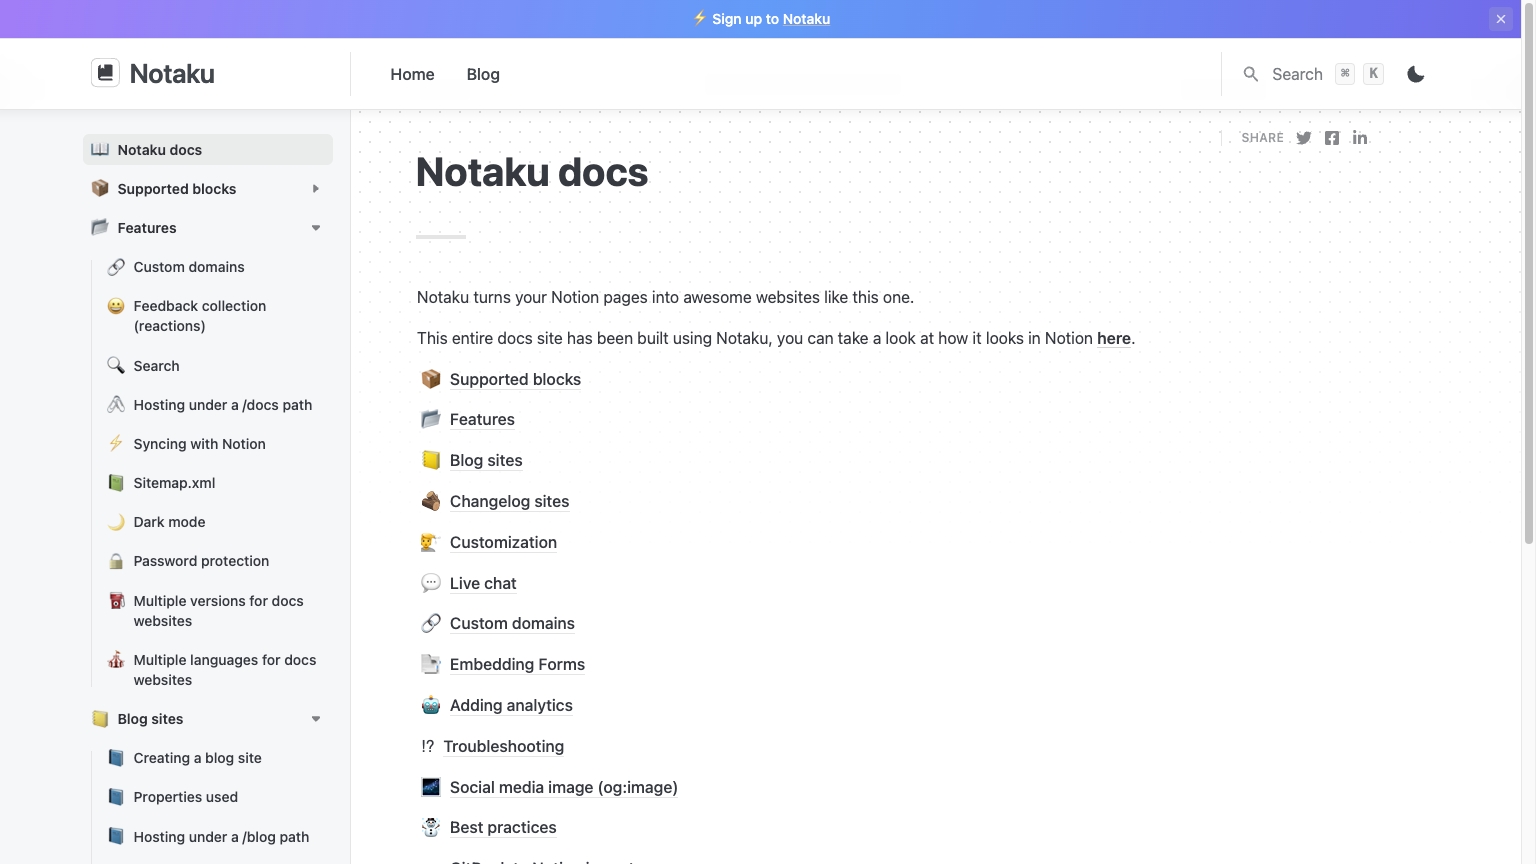Share page on Facebook

click(x=1331, y=138)
